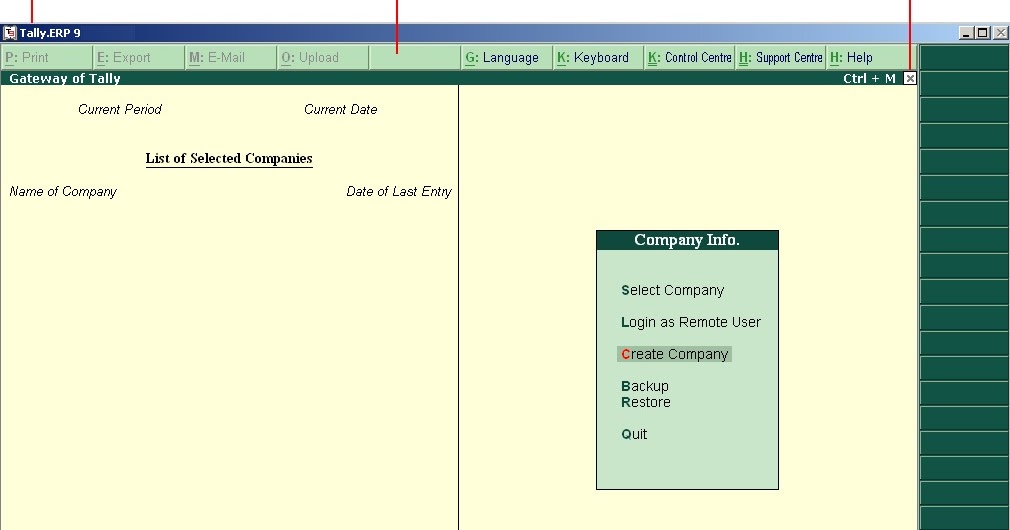Select Backup in Company Info menu
1010x530 pixels.
[x=645, y=386]
